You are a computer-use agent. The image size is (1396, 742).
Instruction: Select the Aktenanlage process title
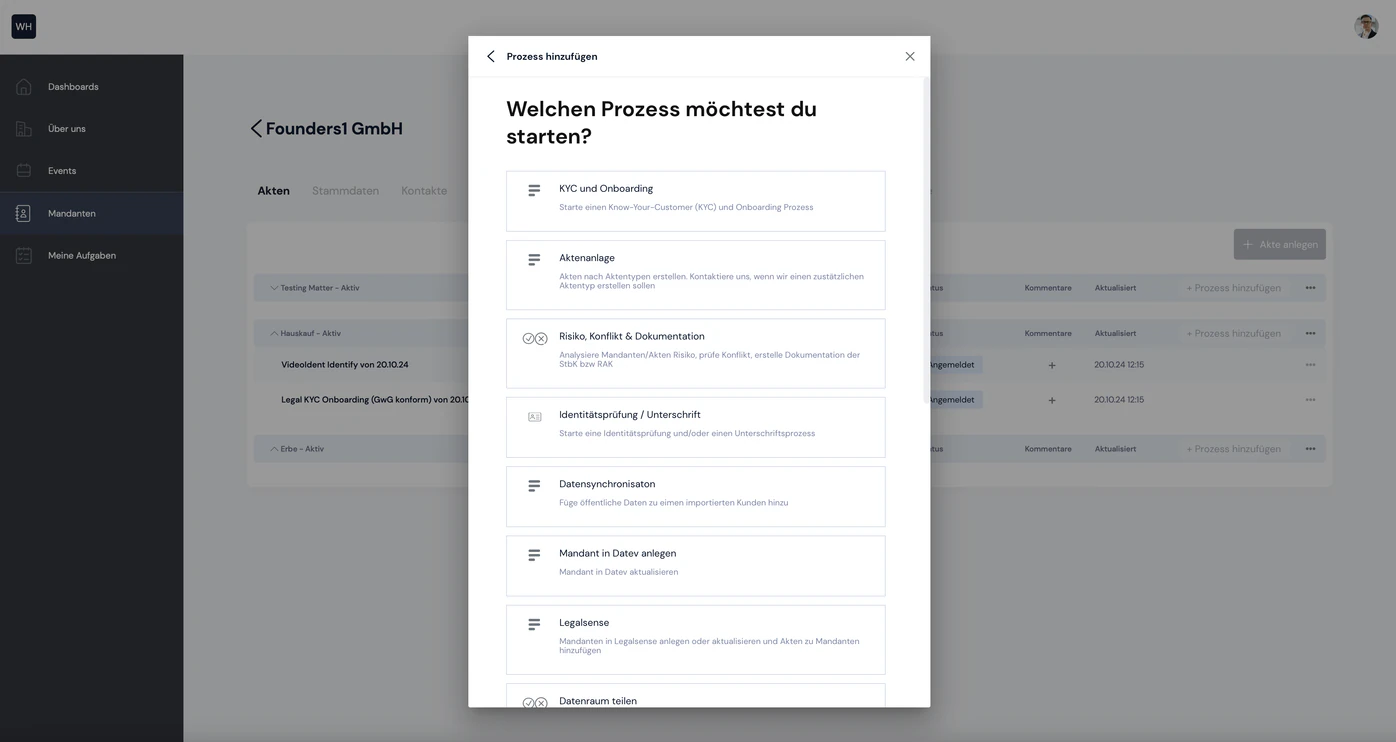(587, 258)
